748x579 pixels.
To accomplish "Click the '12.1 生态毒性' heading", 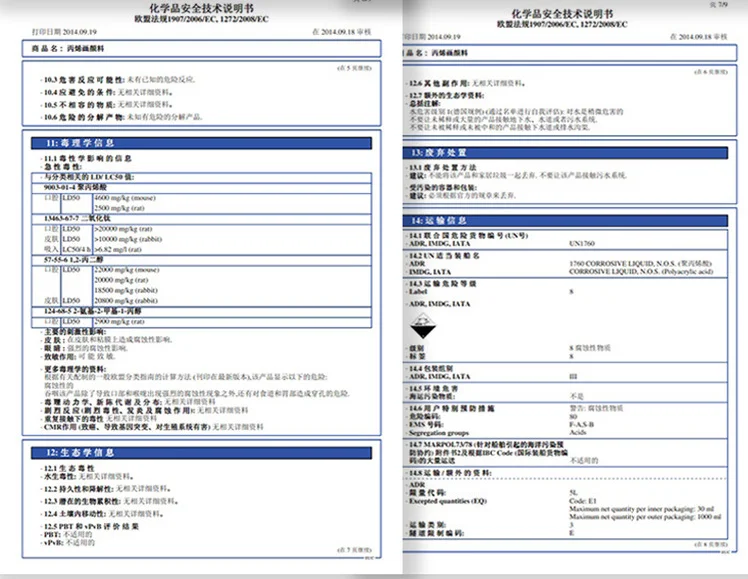I will click(x=69, y=468).
